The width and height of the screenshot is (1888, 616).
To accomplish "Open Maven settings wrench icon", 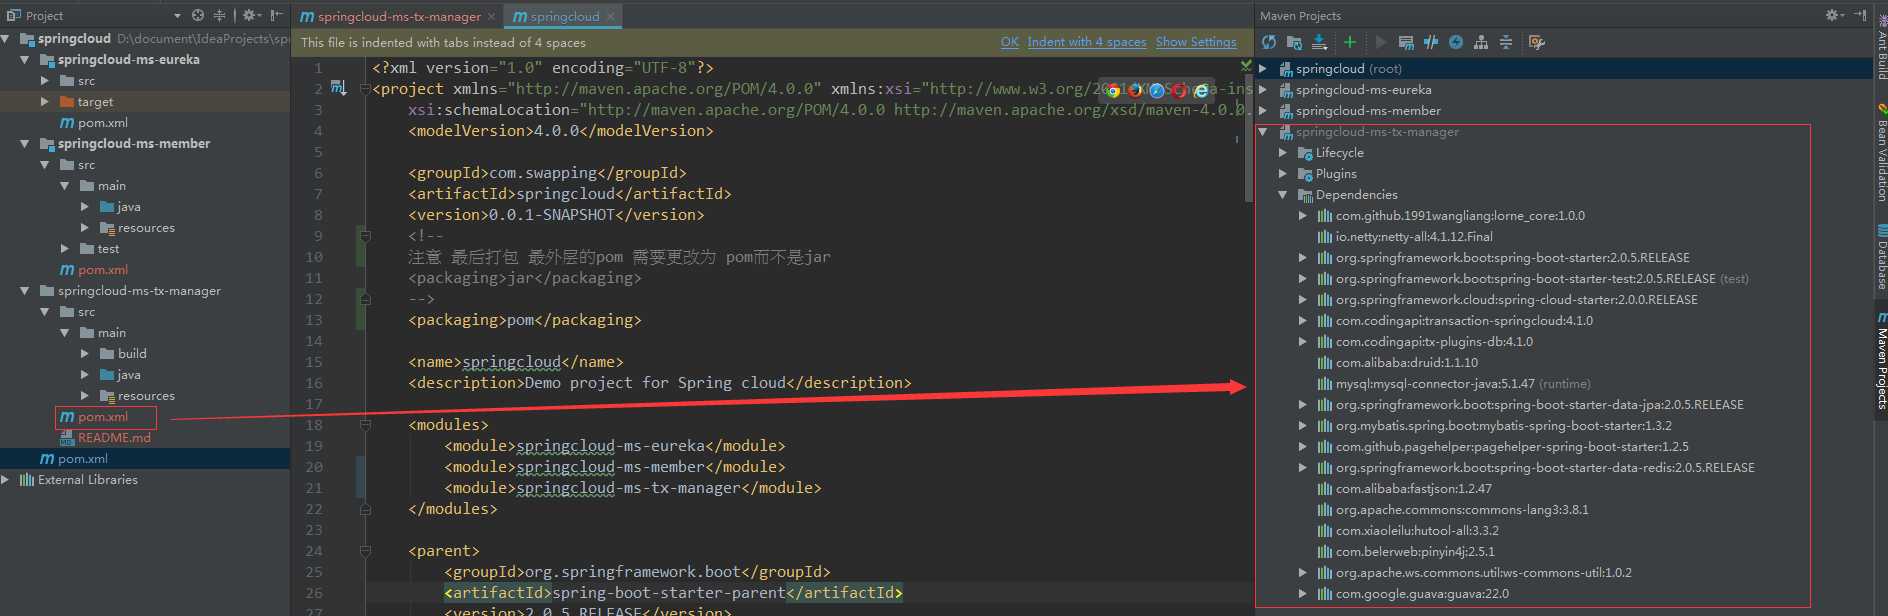I will [1537, 42].
